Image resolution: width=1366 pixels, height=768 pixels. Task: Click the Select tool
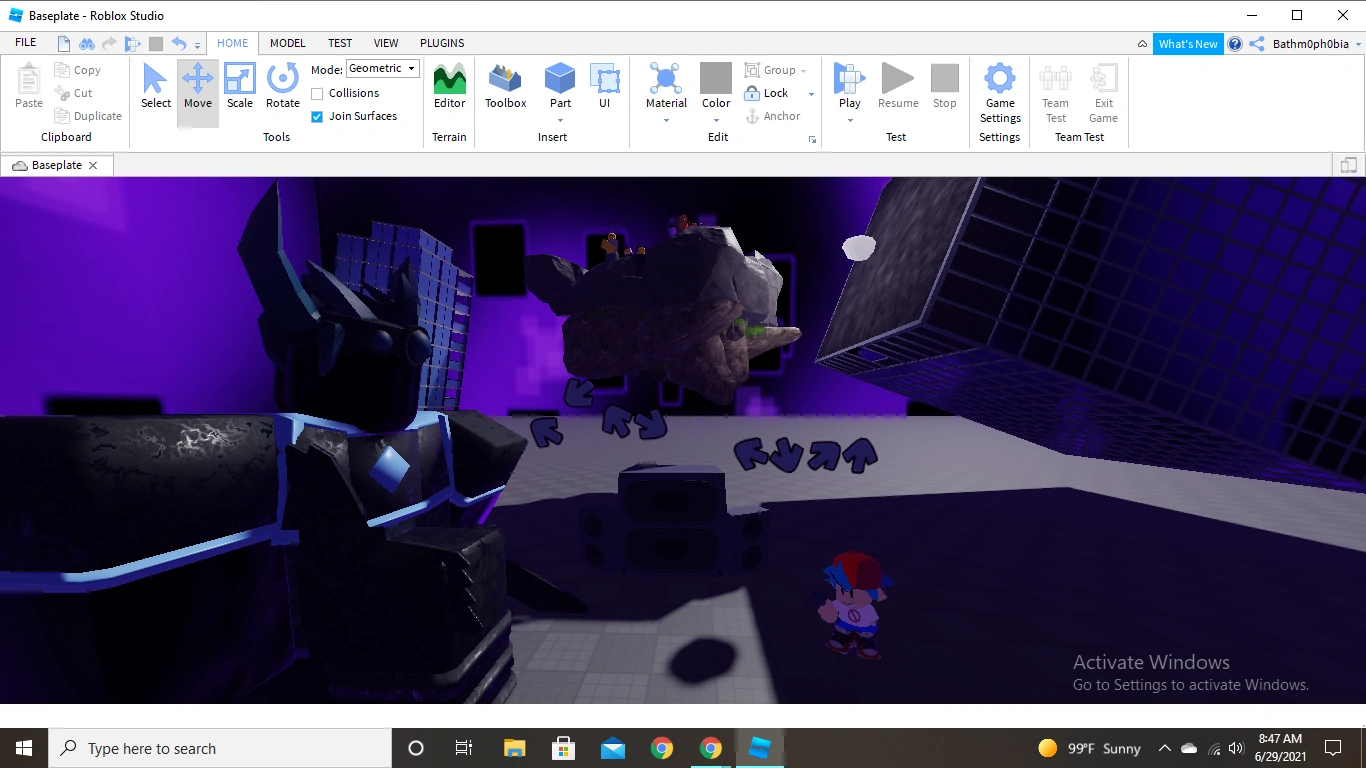tap(156, 86)
